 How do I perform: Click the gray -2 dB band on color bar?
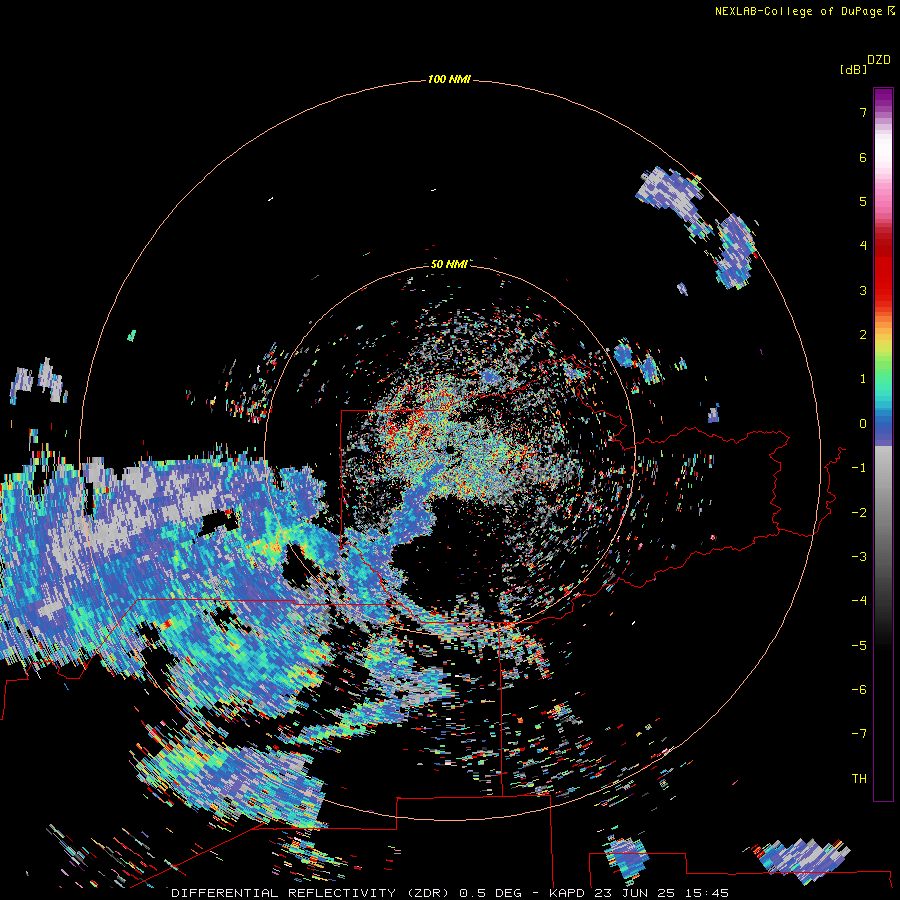[x=883, y=512]
